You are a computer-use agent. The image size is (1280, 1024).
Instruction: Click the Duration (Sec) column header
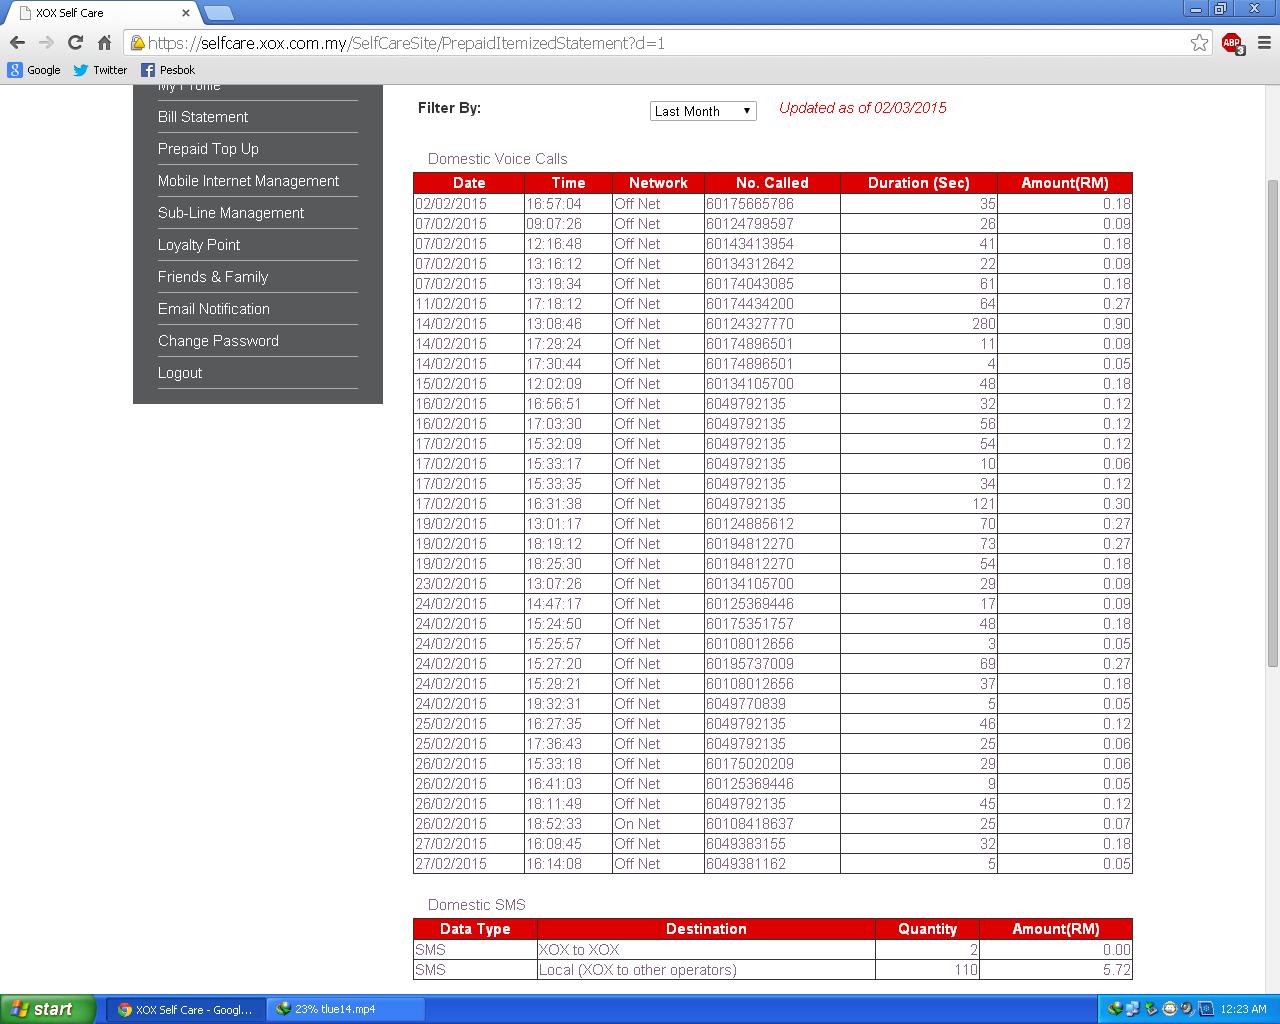918,183
